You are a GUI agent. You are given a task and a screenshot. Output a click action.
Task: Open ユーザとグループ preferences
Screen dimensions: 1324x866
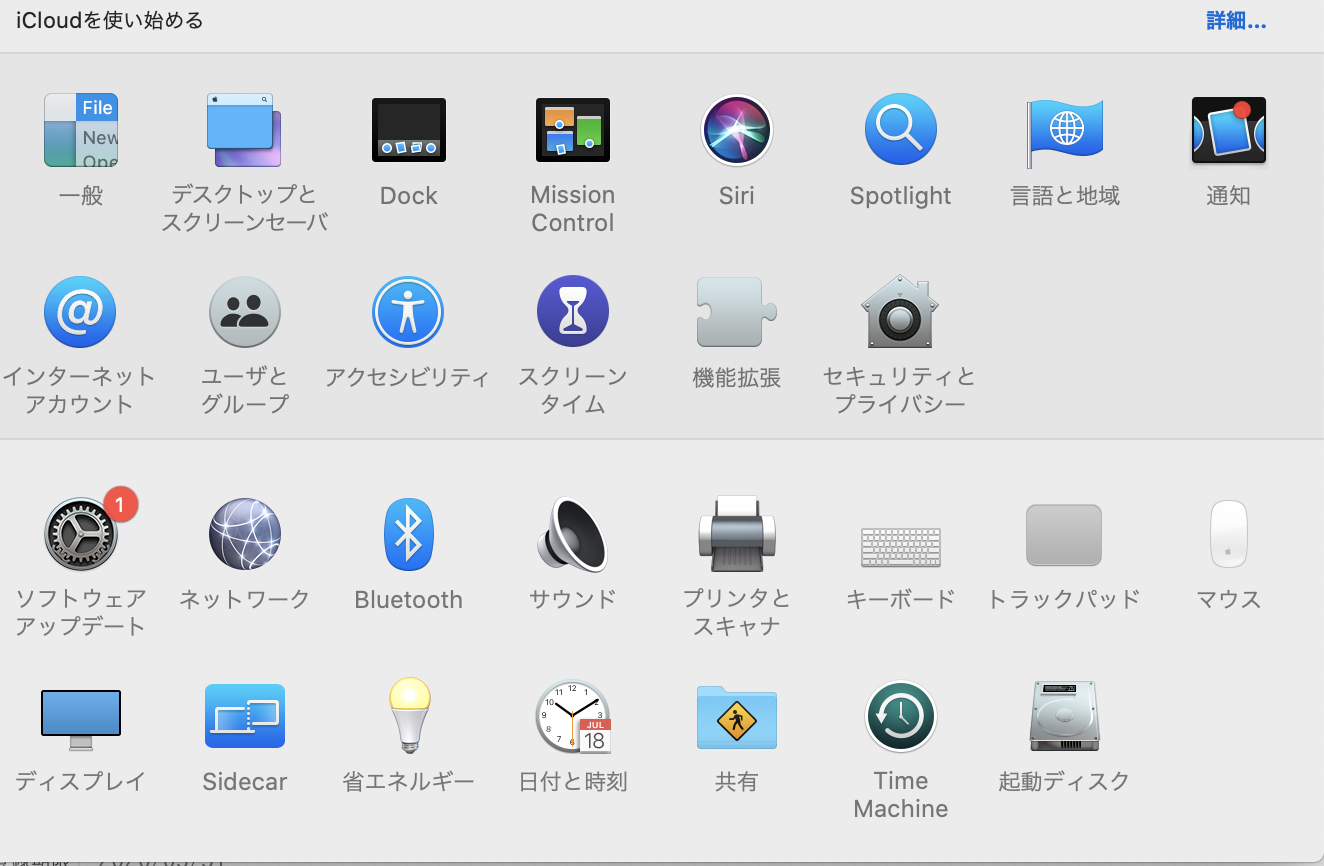(245, 312)
